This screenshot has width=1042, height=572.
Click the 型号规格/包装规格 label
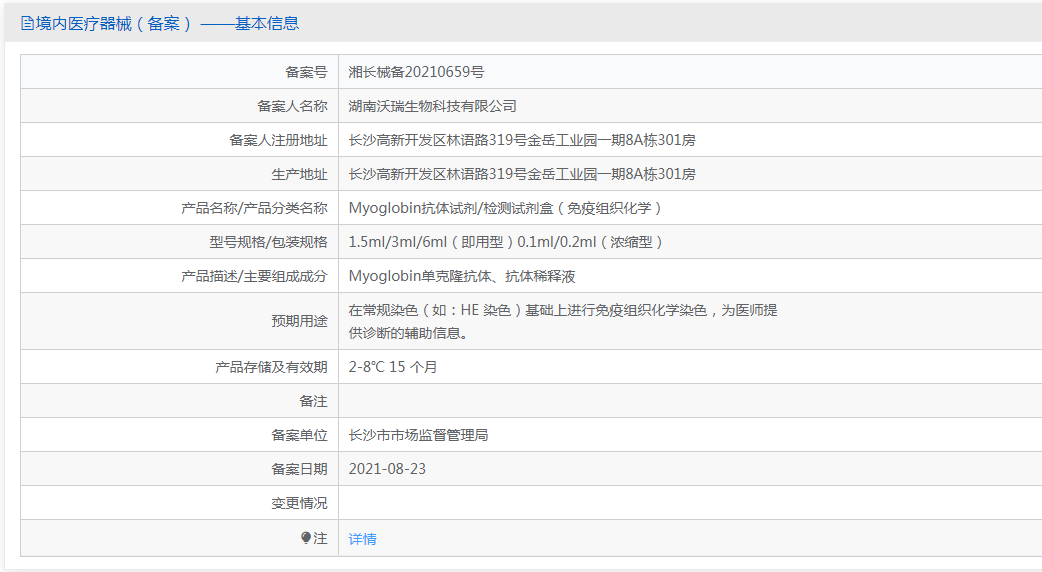[268, 242]
